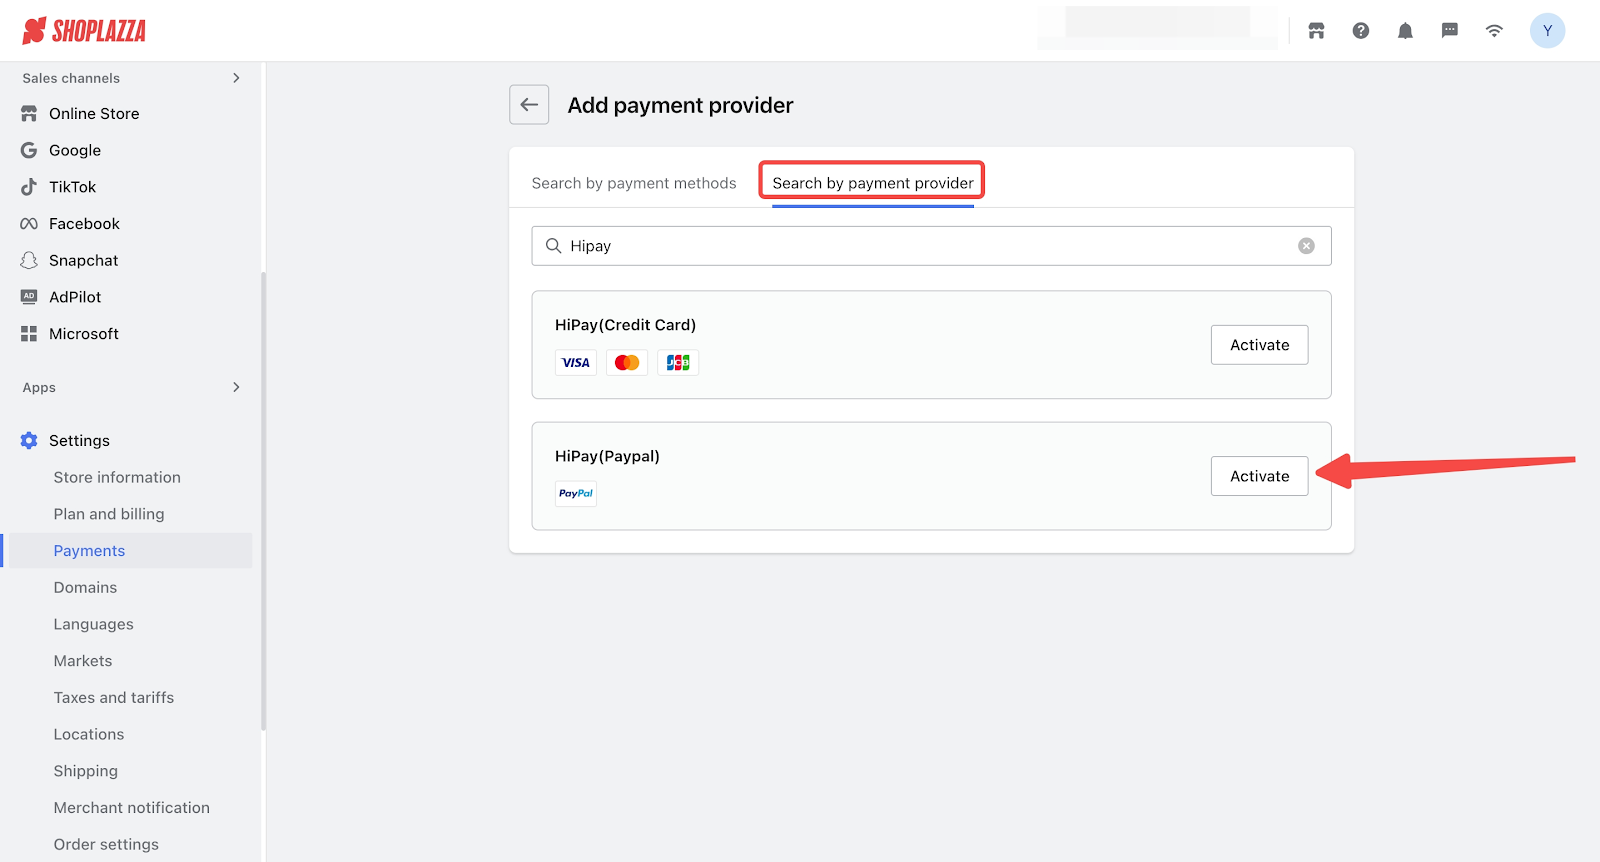1600x862 pixels.
Task: Click the Wi-Fi signal icon
Action: (1494, 31)
